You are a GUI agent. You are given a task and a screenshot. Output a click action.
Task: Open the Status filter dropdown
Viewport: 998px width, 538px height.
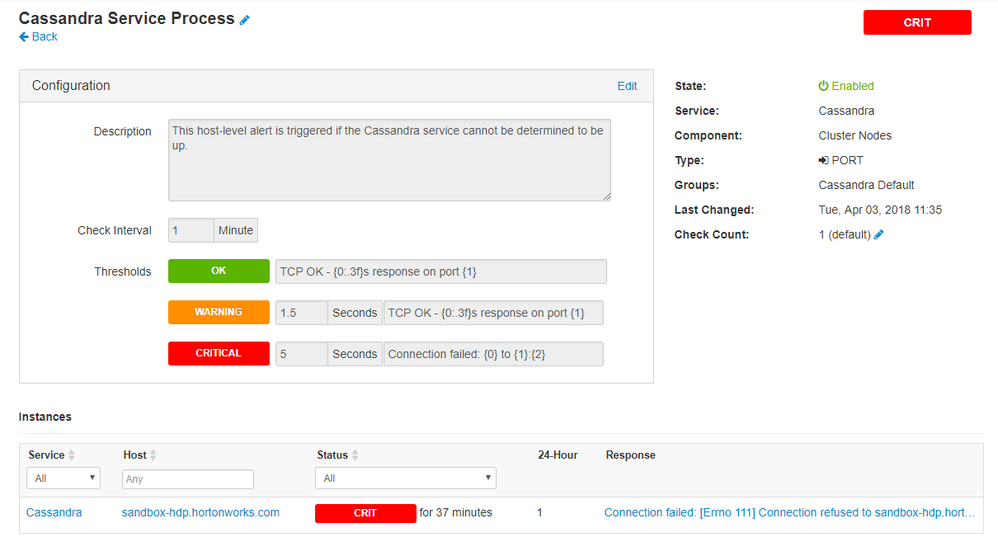(405, 478)
